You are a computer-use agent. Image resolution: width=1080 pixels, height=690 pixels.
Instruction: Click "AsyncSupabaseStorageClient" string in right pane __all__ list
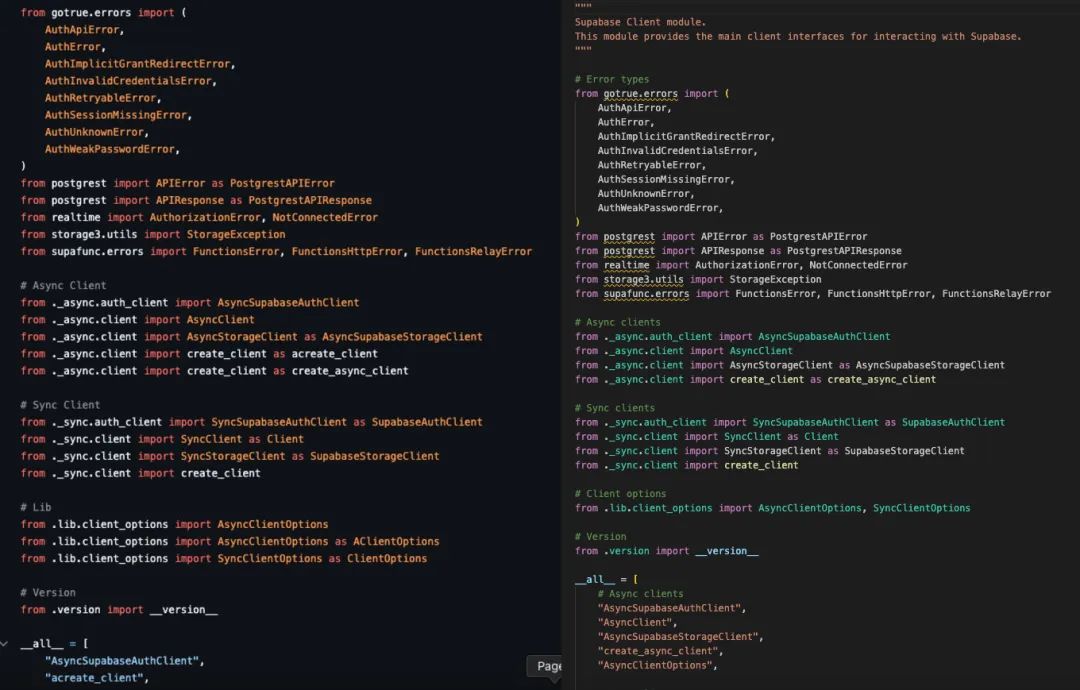(680, 637)
